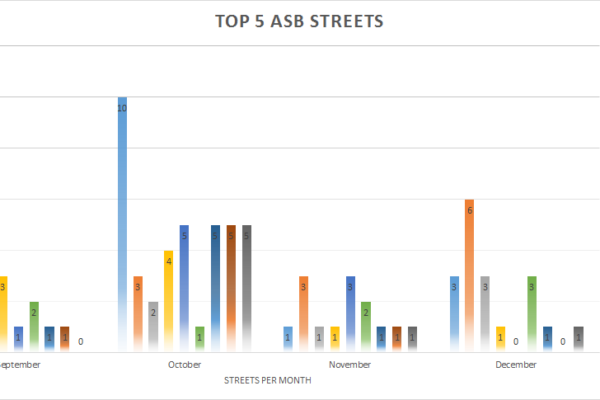Select the yellow December bar labeled 1
Image resolution: width=600 pixels, height=400 pixels.
tap(500, 339)
